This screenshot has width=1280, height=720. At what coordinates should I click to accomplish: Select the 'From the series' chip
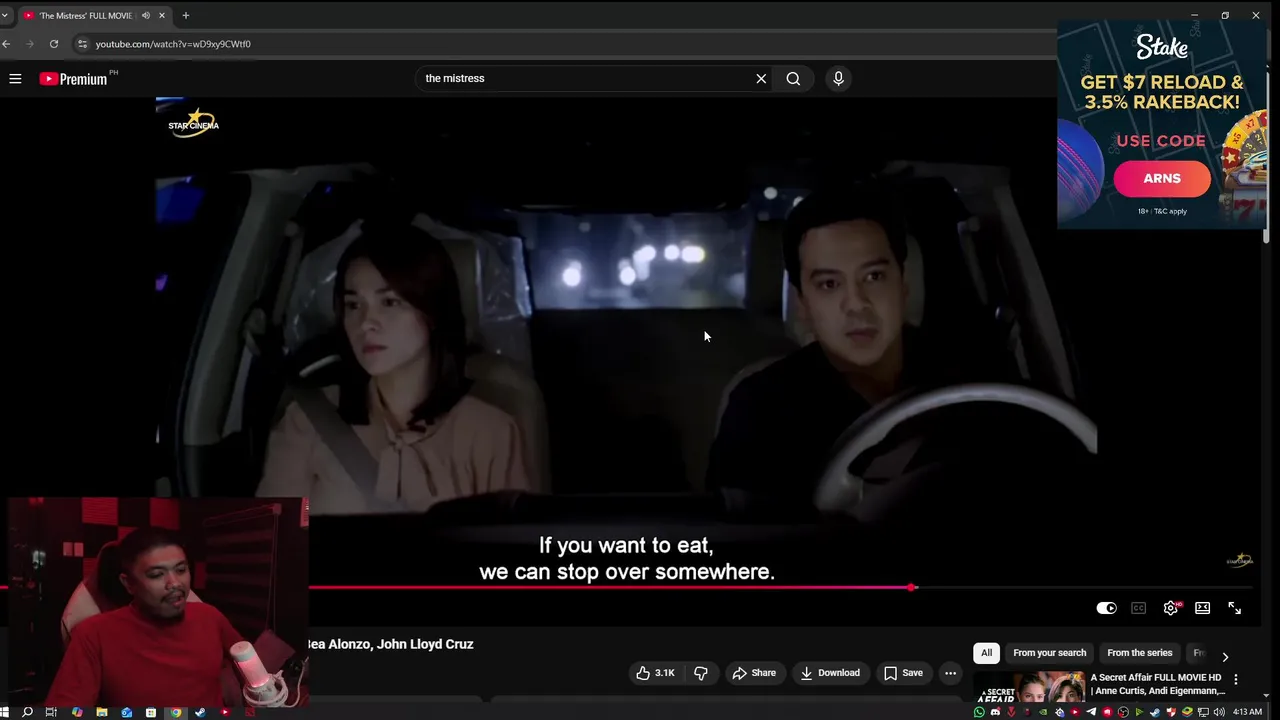(x=1139, y=653)
